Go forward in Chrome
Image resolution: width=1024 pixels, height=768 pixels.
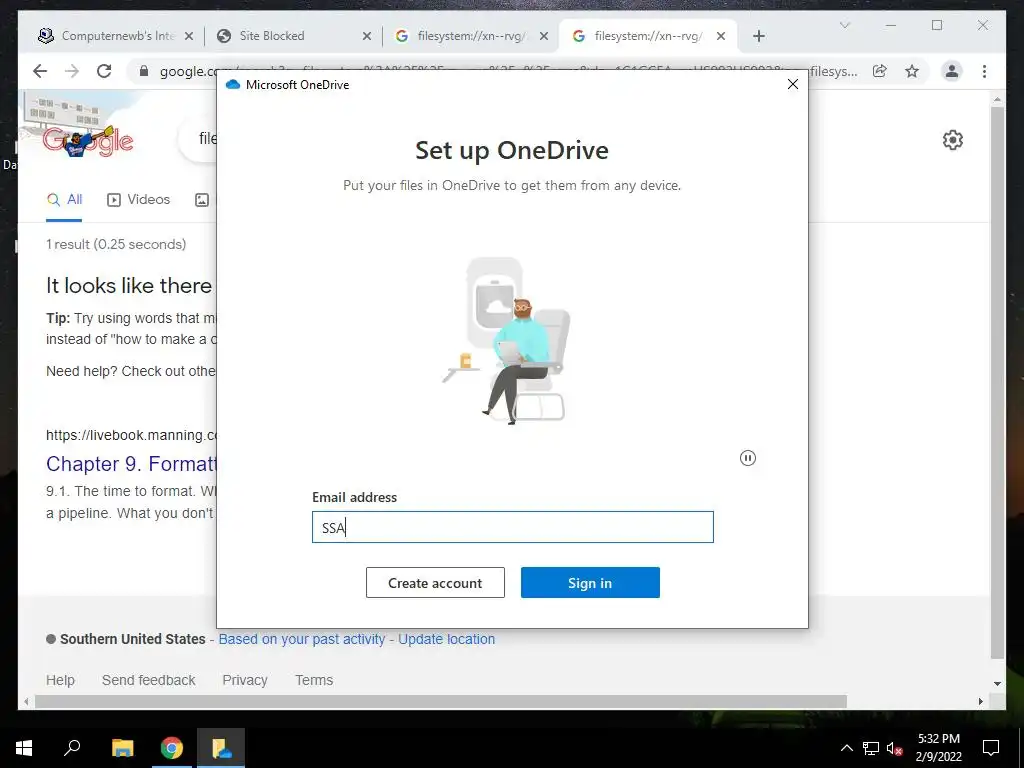pos(72,71)
